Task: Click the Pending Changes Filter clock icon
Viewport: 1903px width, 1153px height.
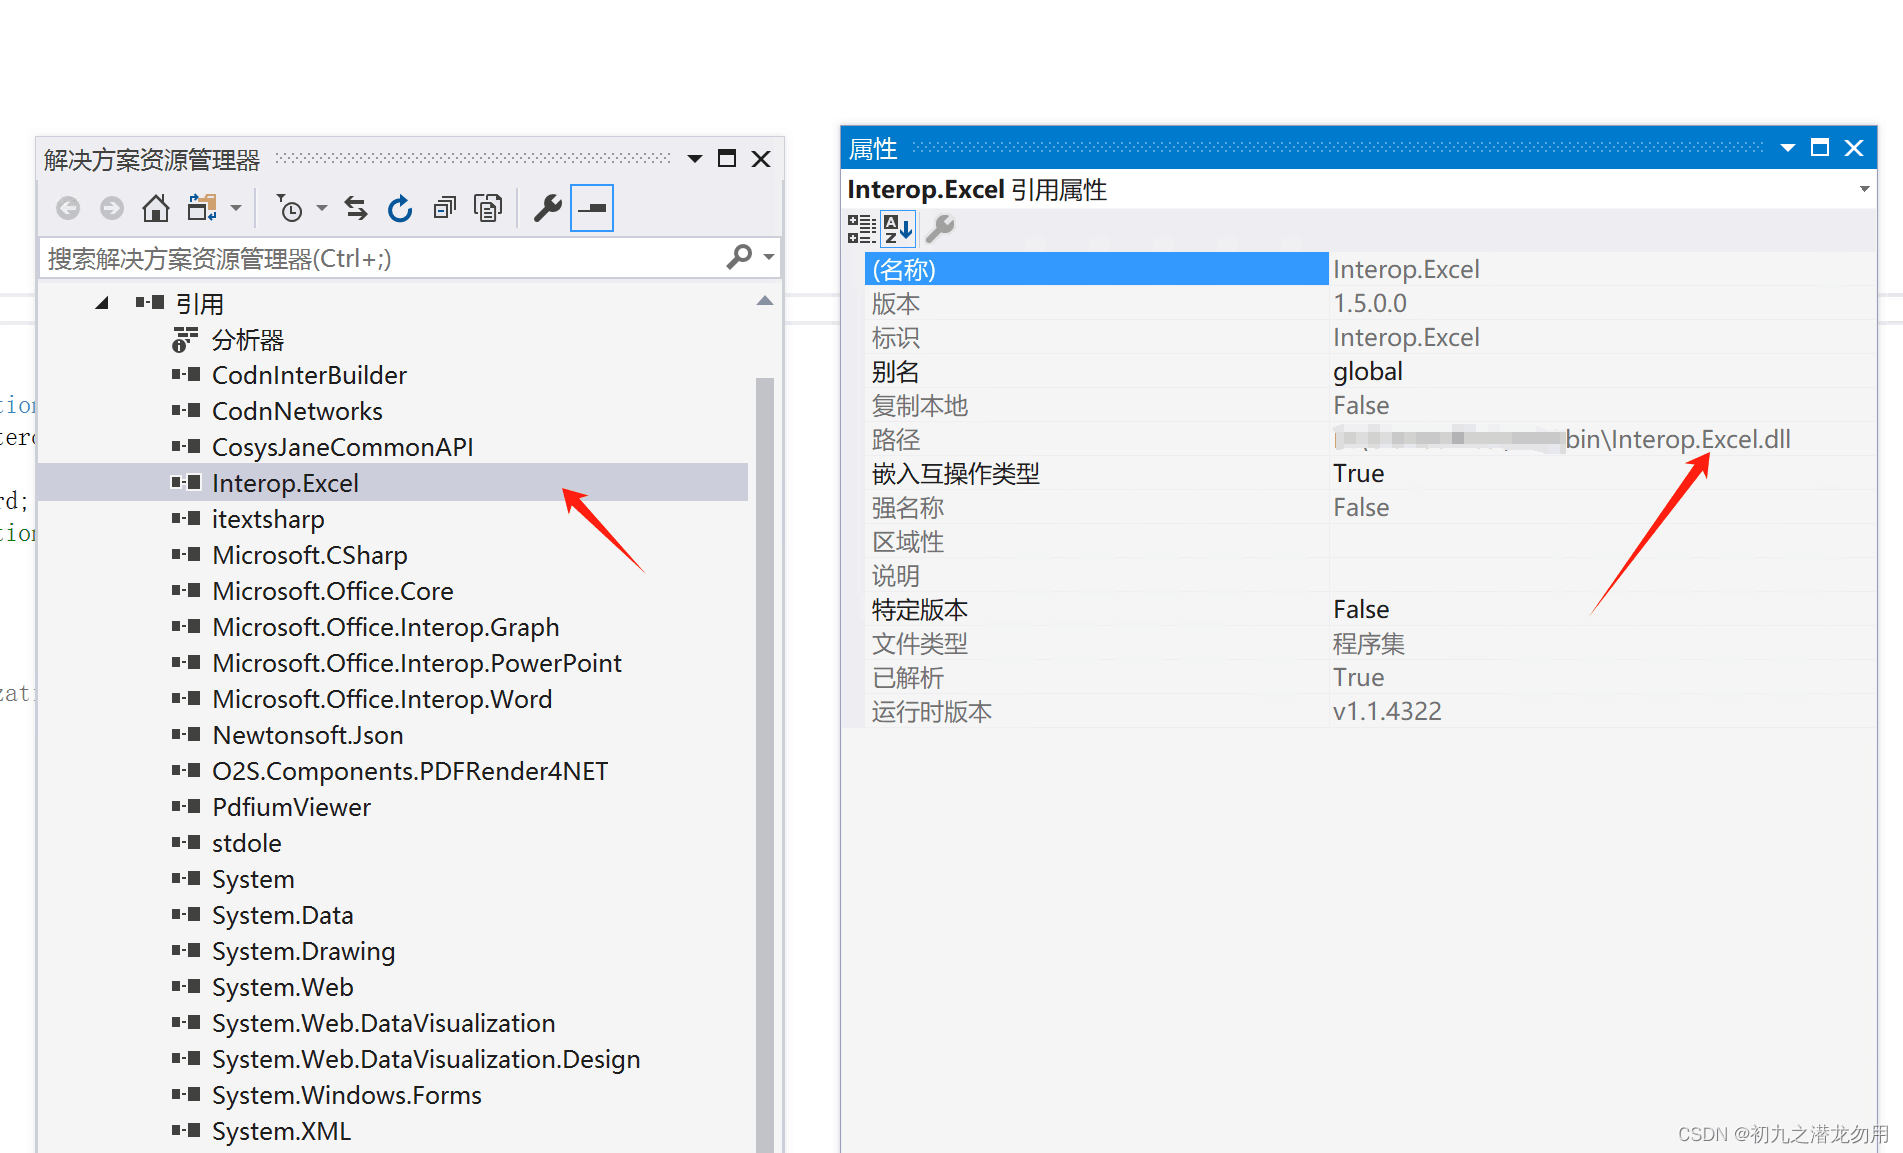Action: tap(289, 208)
